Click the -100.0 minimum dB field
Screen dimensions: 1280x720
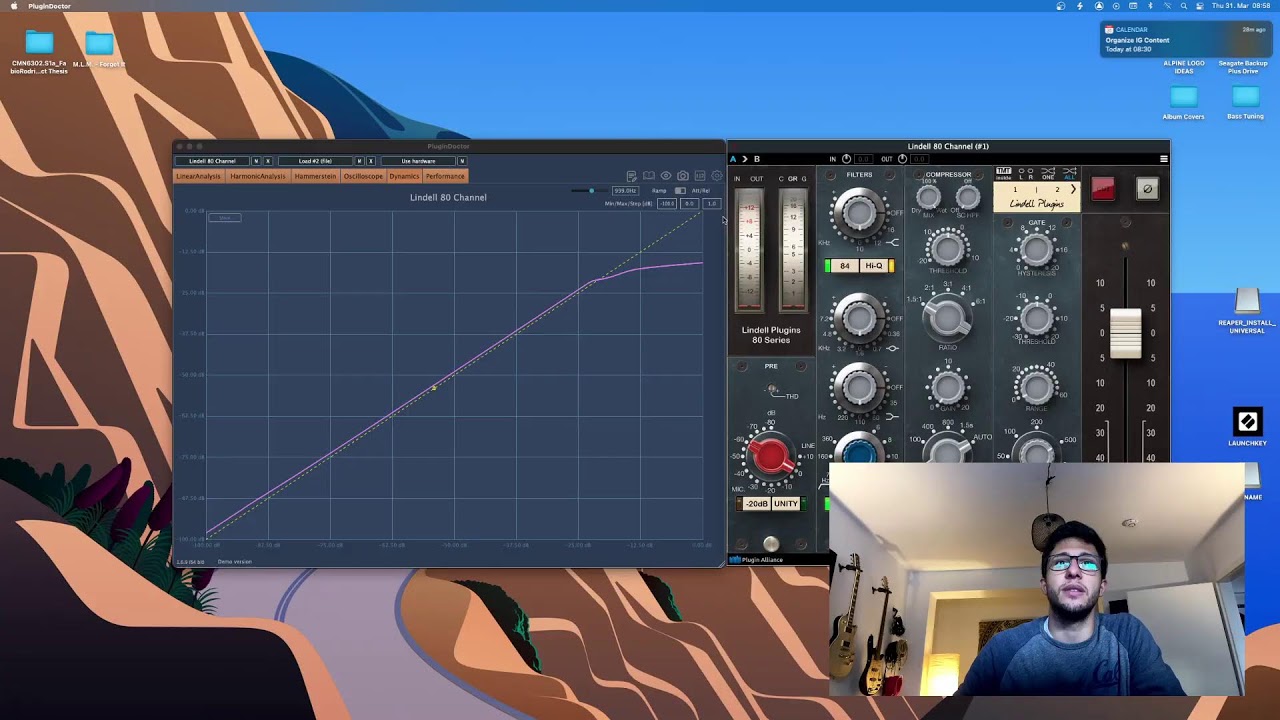point(667,204)
